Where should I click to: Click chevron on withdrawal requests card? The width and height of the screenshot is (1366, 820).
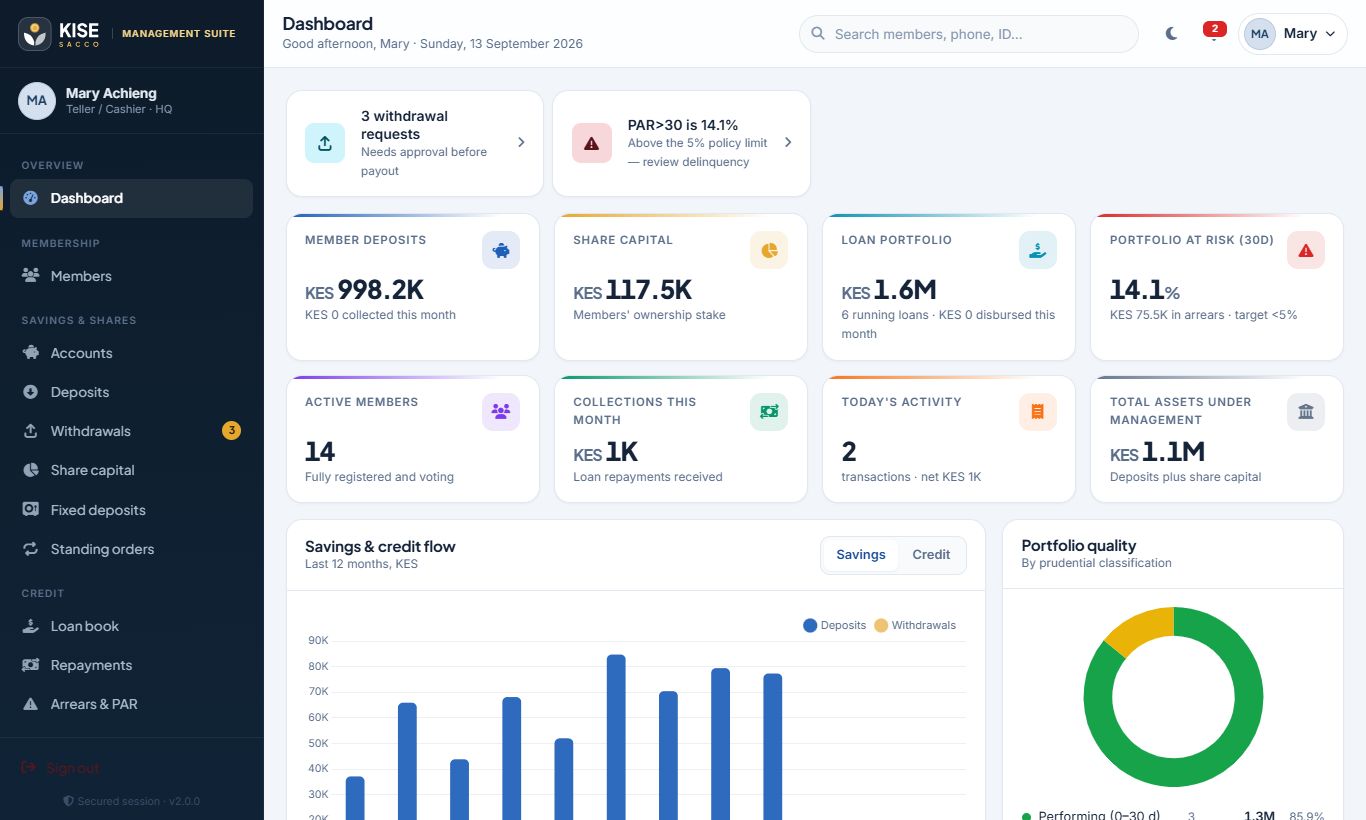[x=521, y=143]
